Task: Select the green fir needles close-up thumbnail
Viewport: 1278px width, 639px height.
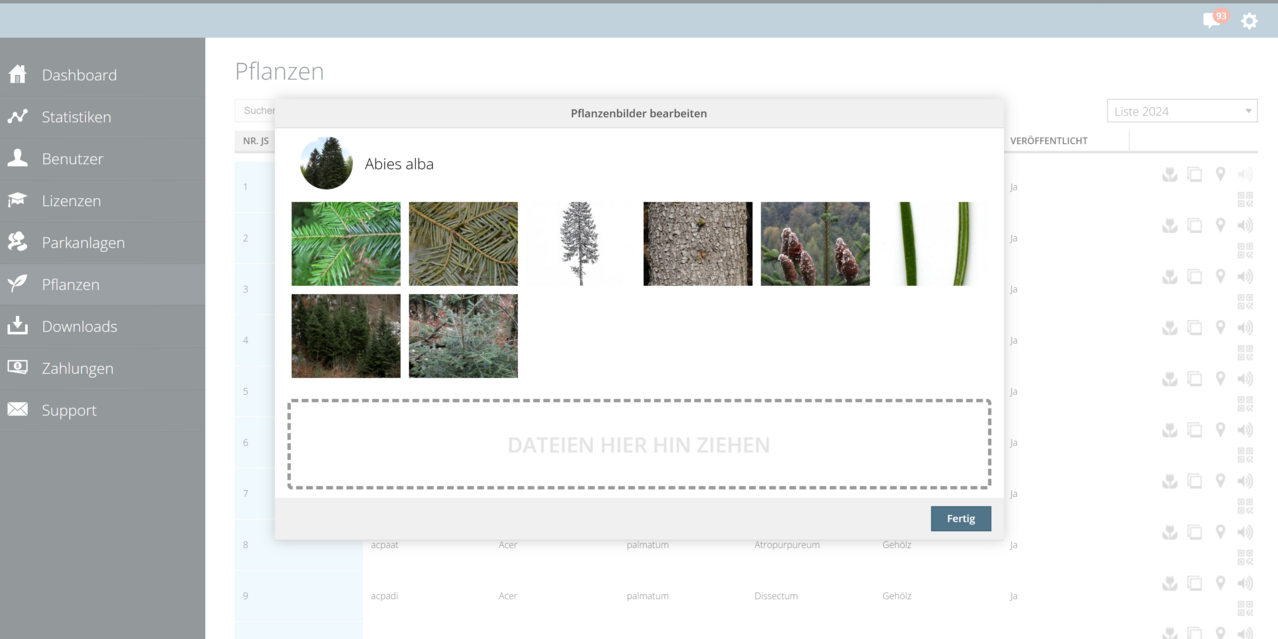Action: (x=346, y=244)
